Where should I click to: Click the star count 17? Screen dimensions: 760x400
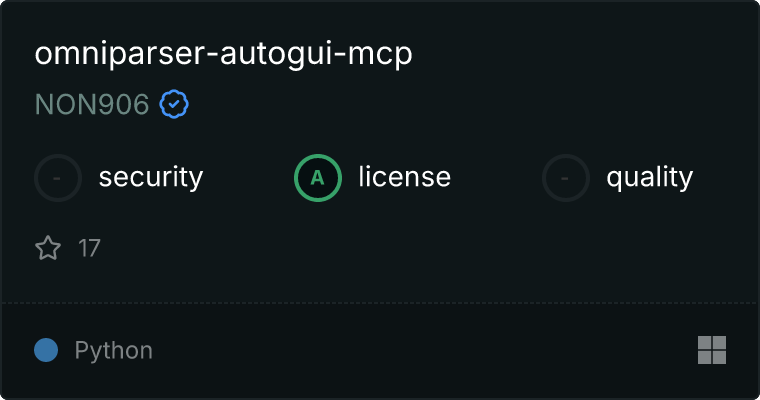point(89,248)
